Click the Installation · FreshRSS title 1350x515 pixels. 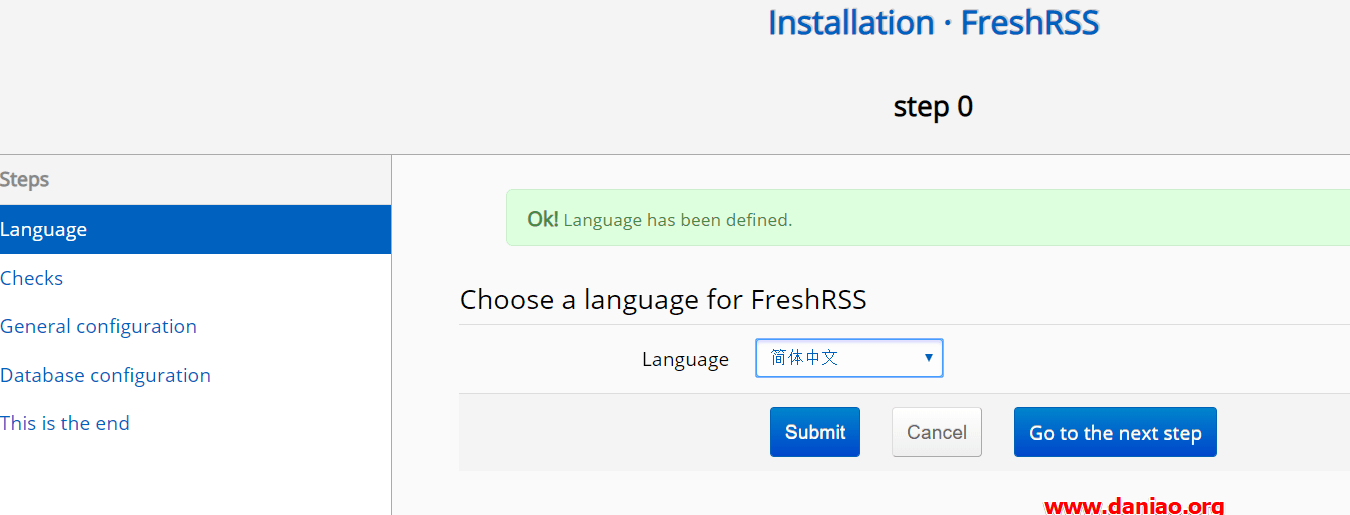(933, 22)
